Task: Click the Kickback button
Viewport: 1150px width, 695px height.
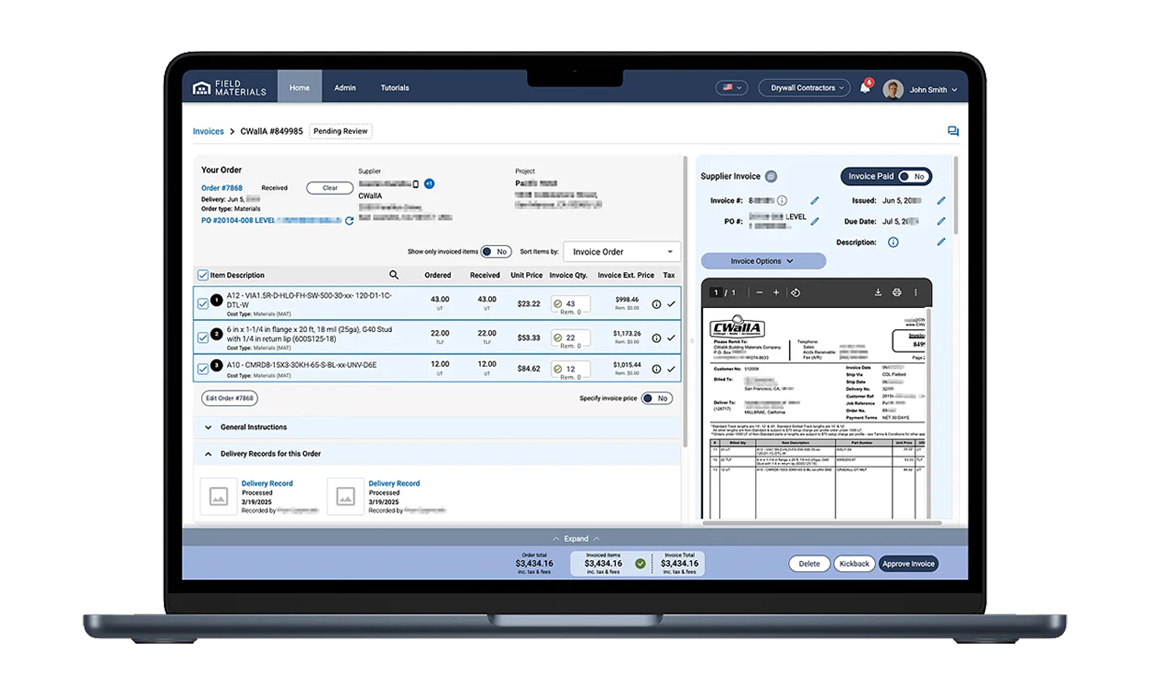Action: pos(854,564)
